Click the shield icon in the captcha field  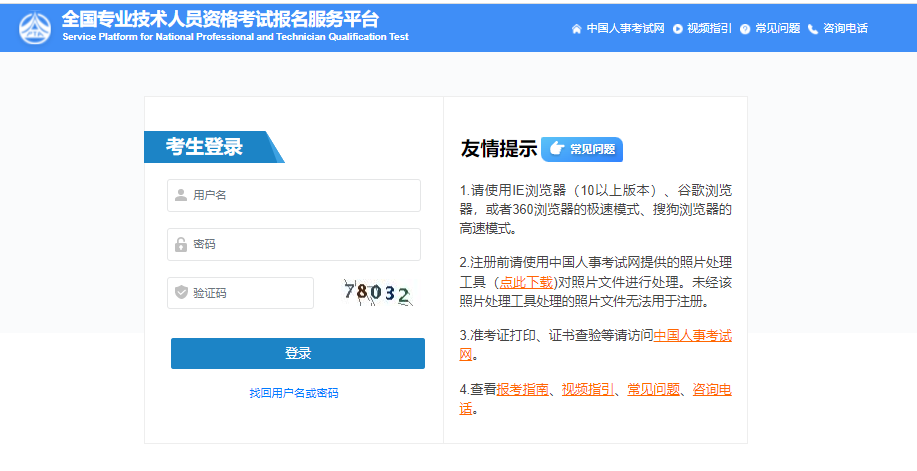pyautogui.click(x=181, y=293)
